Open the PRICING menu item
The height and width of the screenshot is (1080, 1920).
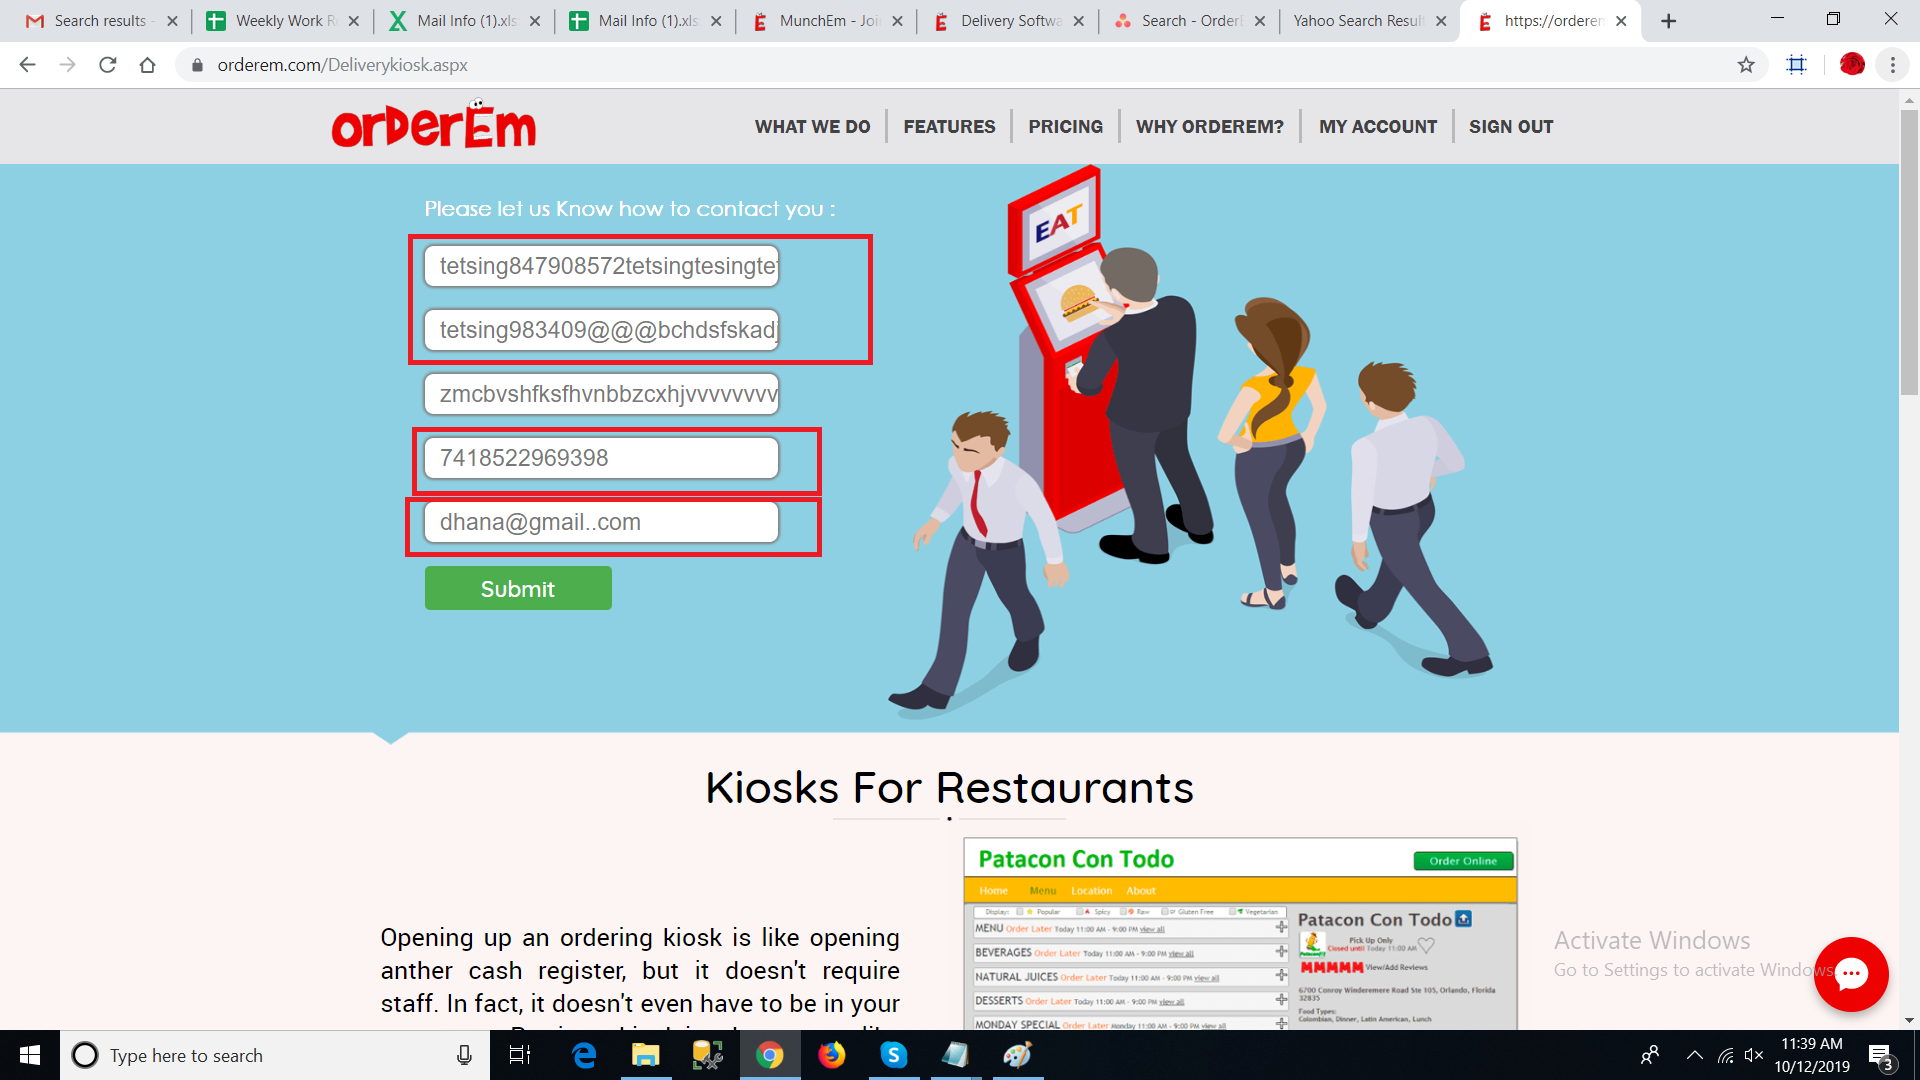click(x=1065, y=127)
